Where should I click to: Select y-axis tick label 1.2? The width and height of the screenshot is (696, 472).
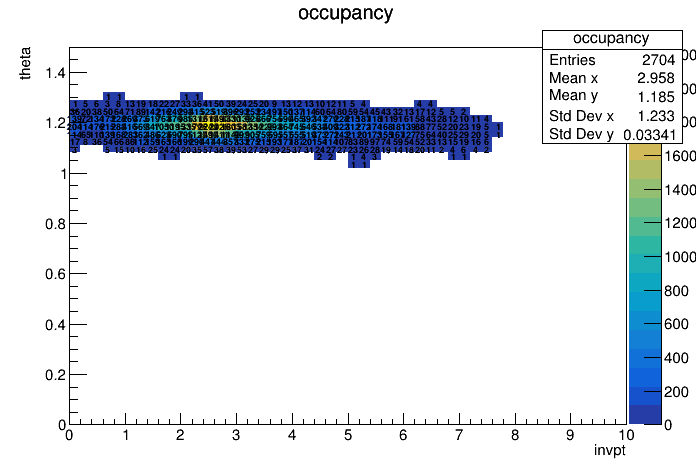coord(55,123)
